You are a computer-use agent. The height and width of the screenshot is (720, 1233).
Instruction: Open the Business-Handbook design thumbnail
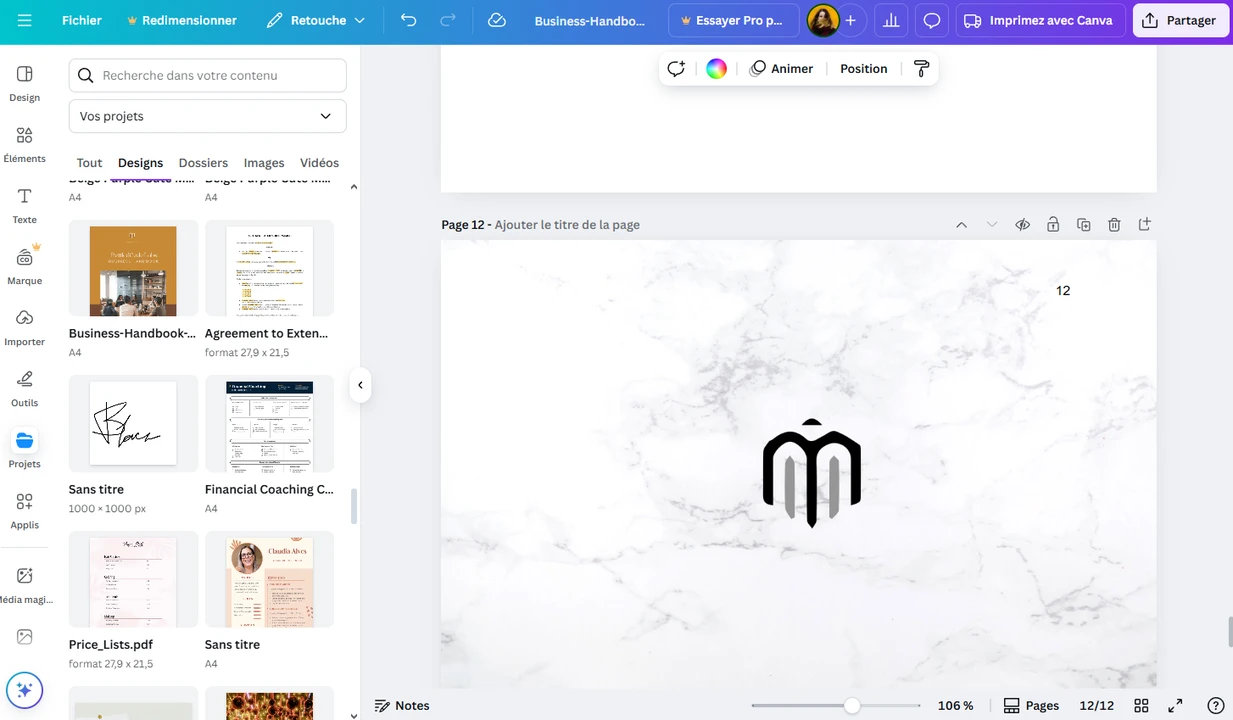point(133,271)
